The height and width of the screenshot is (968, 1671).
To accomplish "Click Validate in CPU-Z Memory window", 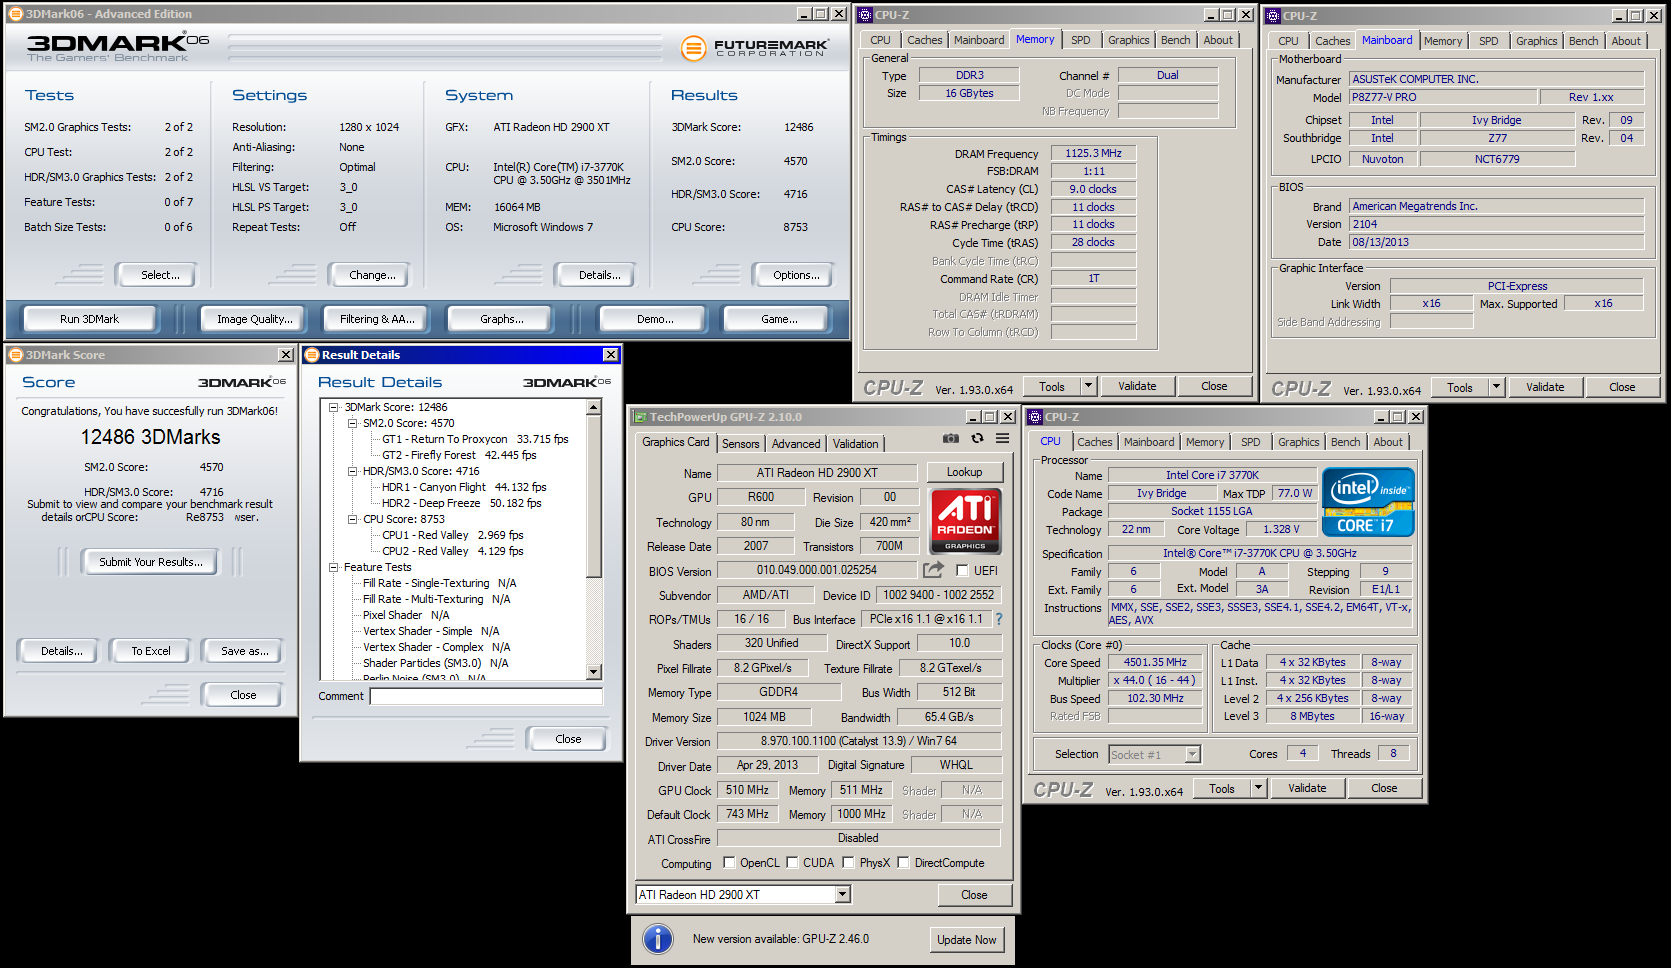I will (1137, 386).
